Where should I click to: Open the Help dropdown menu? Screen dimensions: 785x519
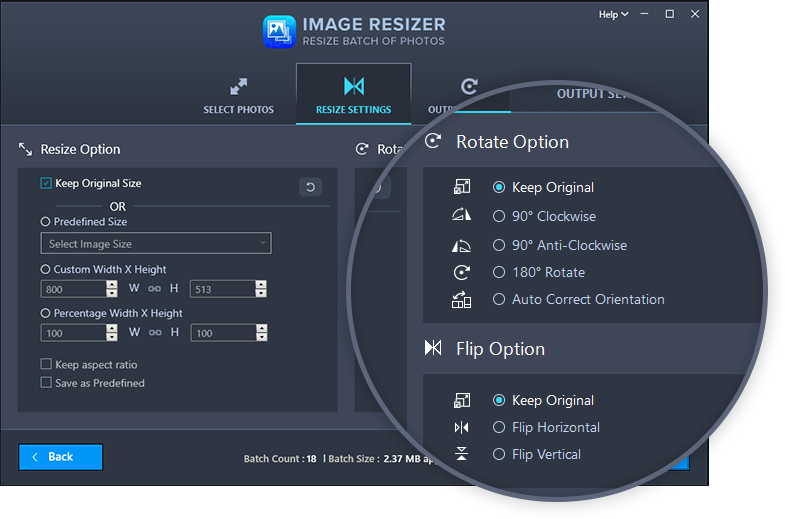(x=613, y=15)
